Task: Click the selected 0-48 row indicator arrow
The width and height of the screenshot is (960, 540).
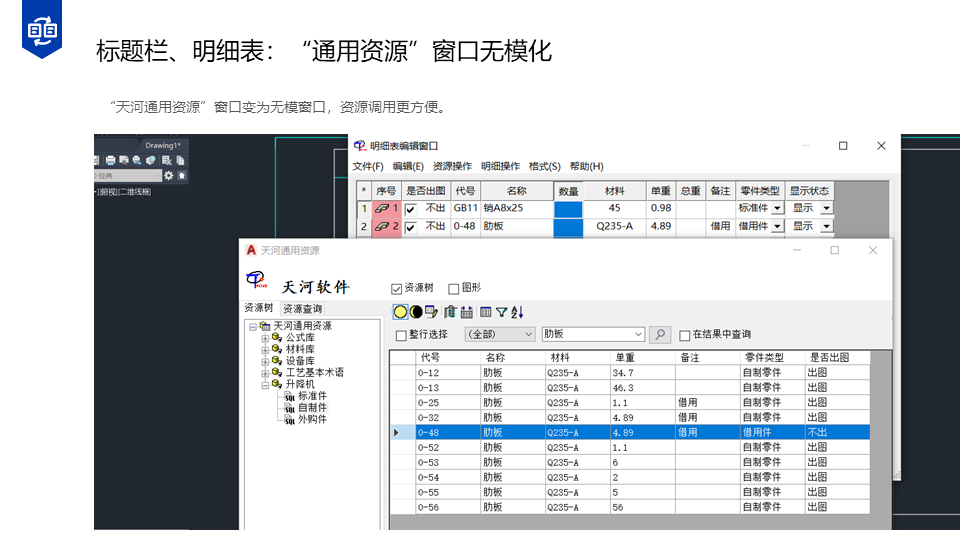Action: tap(397, 433)
